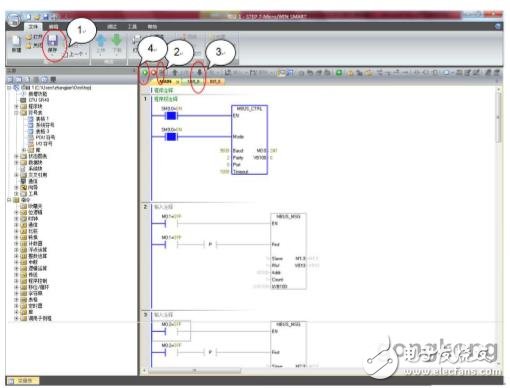Select 系统符号 in the symbol table

[41, 125]
